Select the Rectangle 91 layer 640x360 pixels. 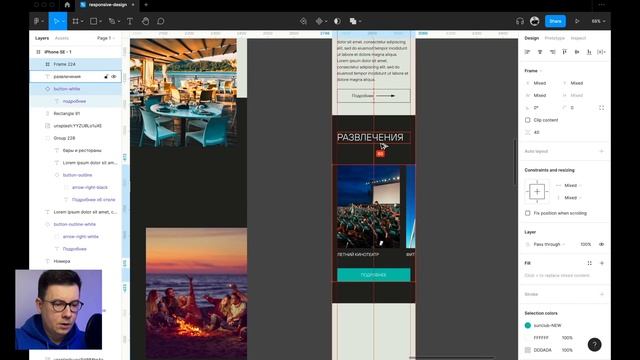click(x=76, y=113)
